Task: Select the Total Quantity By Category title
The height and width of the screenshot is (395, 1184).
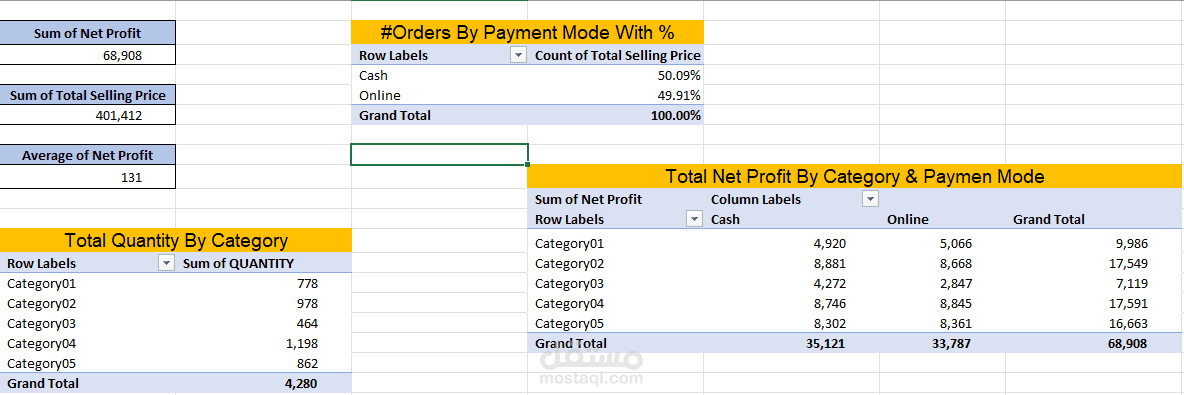Action: pos(176,241)
